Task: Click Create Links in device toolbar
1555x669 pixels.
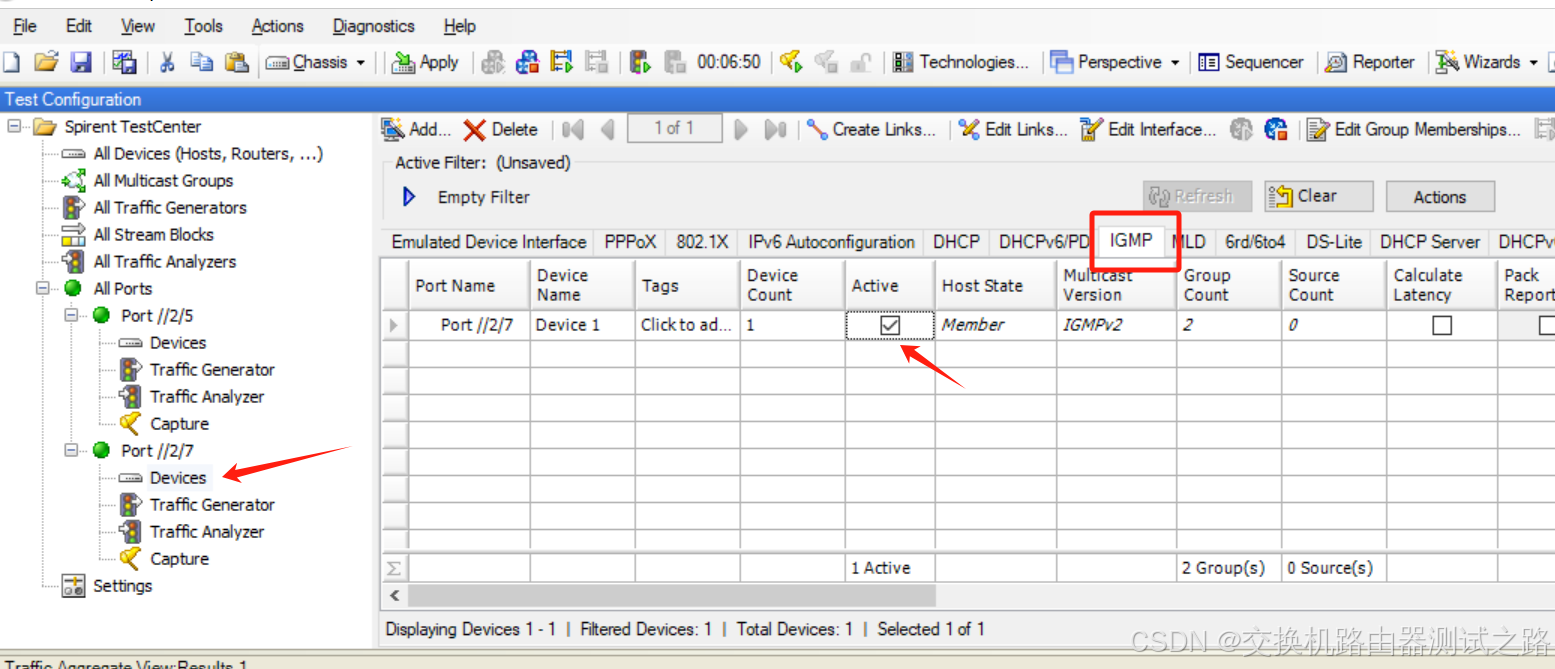Action: [x=871, y=129]
